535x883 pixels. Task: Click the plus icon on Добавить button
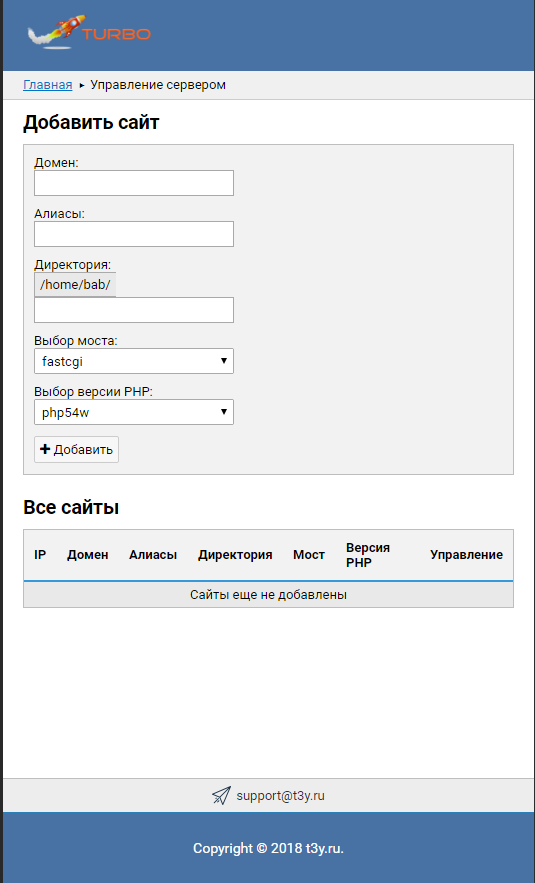tap(45, 449)
